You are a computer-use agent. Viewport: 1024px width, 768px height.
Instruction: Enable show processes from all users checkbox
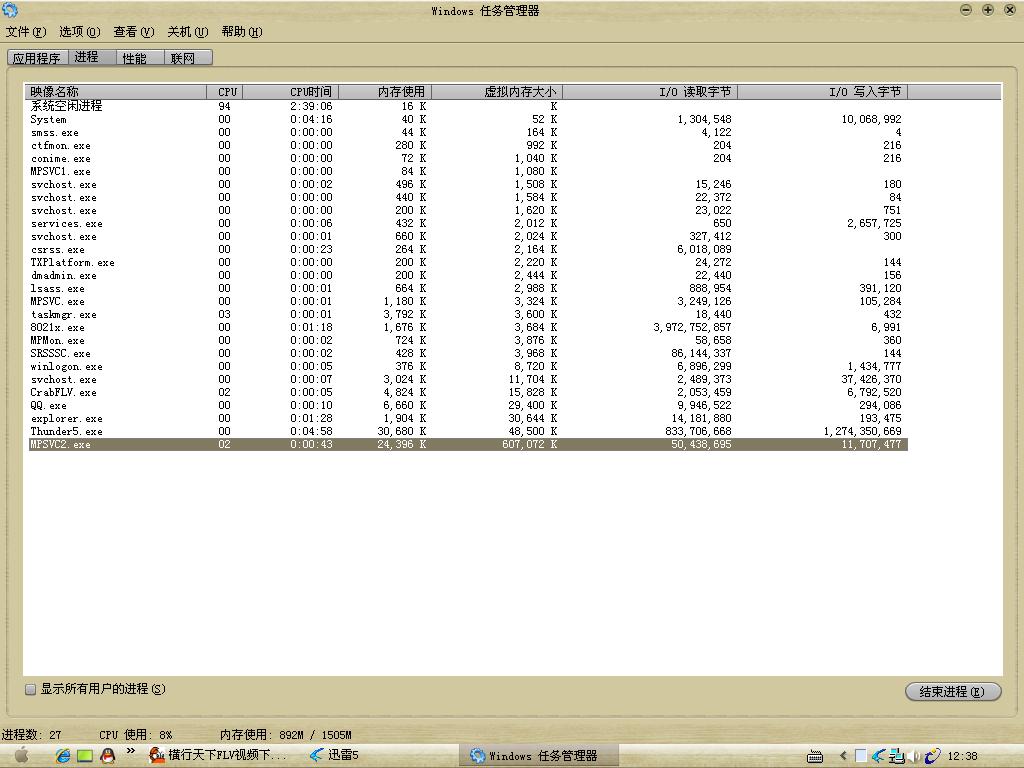pyautogui.click(x=31, y=689)
